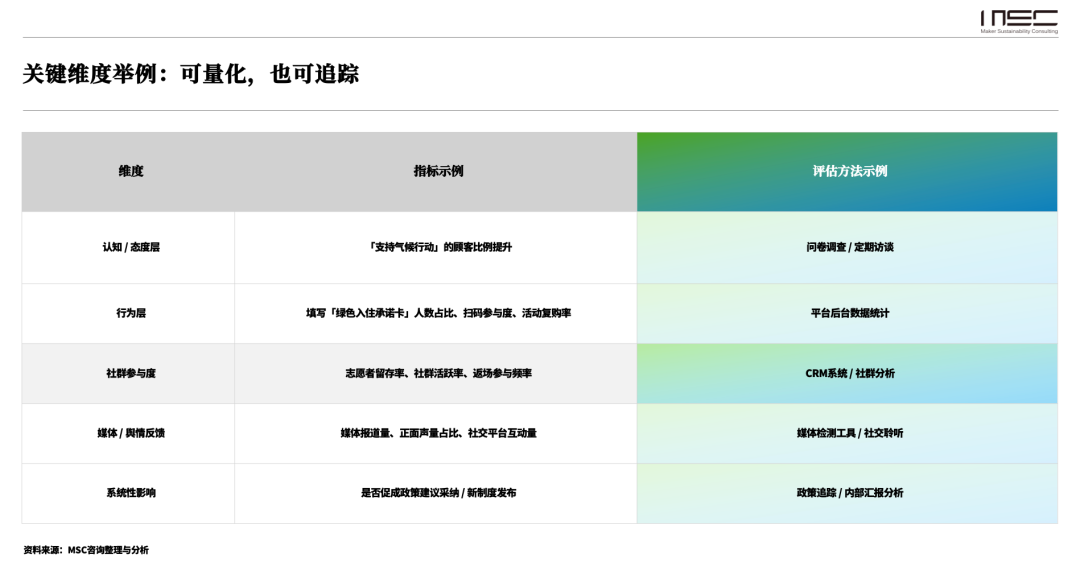This screenshot has height=571, width=1080.
Task: Click the 媒体检测工具 / 社交聆听 cell
Action: 849,433
